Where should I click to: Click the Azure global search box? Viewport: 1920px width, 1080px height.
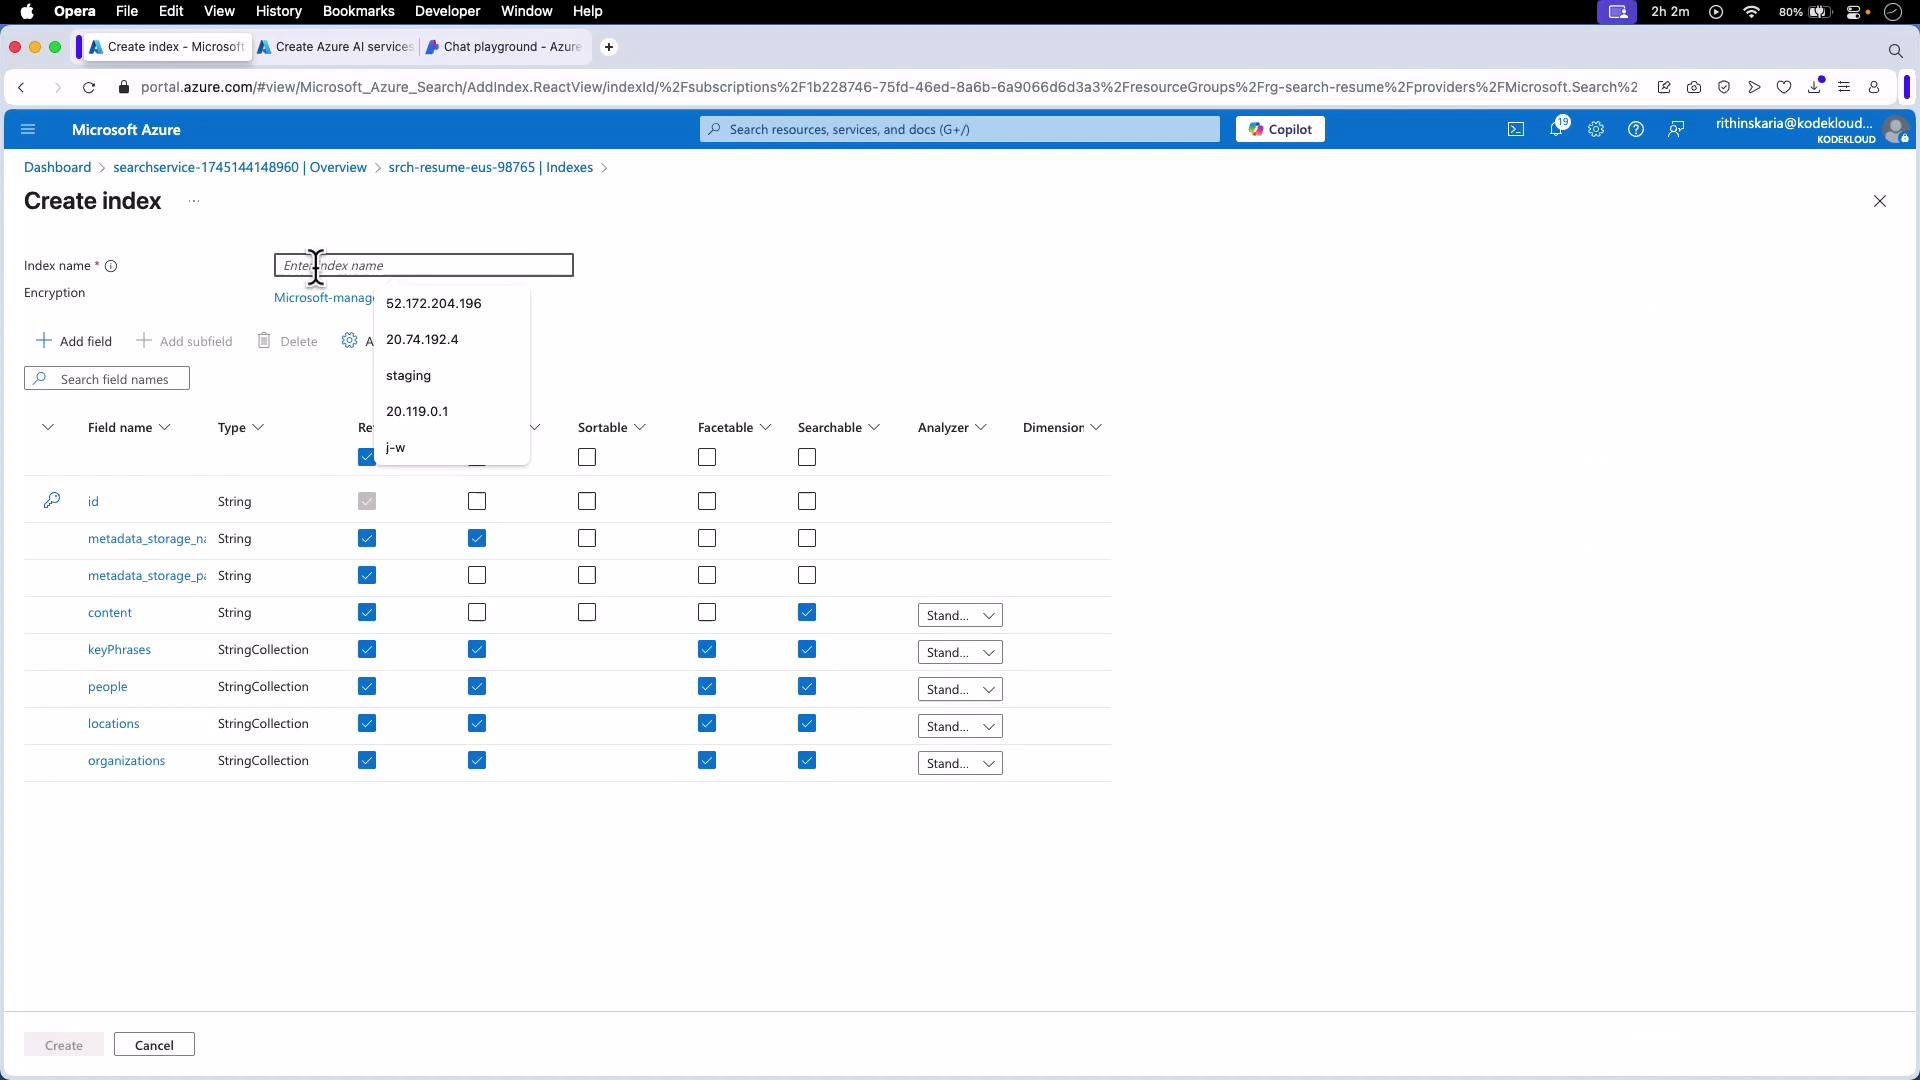pyautogui.click(x=960, y=129)
